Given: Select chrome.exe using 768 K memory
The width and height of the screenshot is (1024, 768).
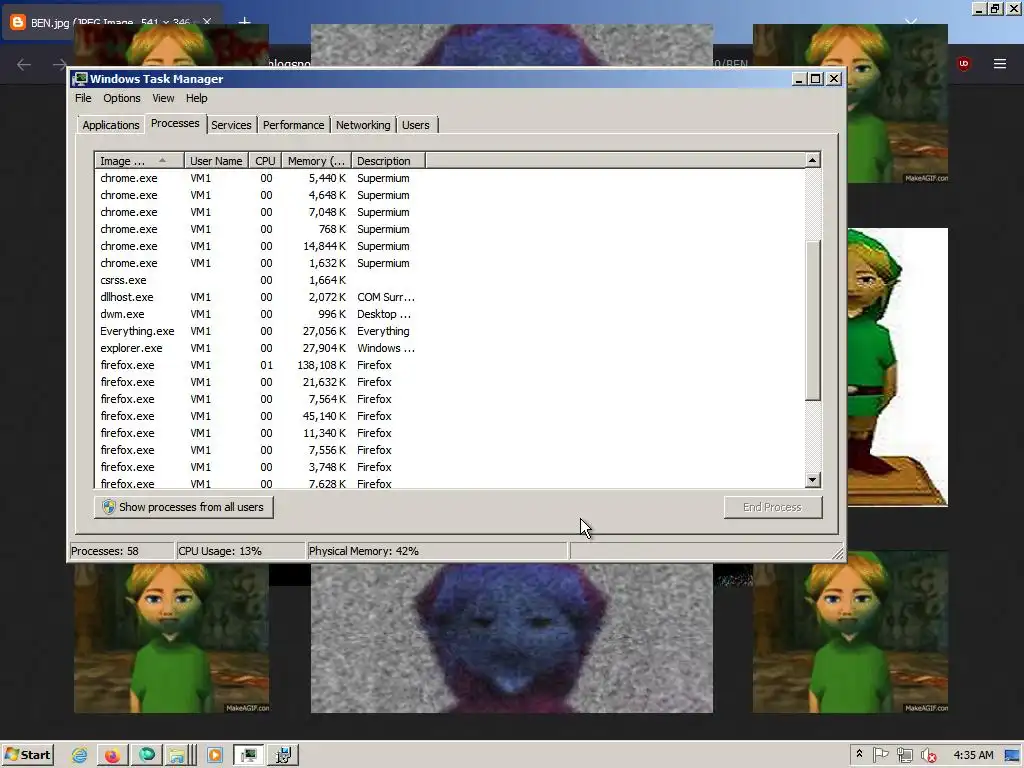Looking at the screenshot, I should tap(449, 229).
